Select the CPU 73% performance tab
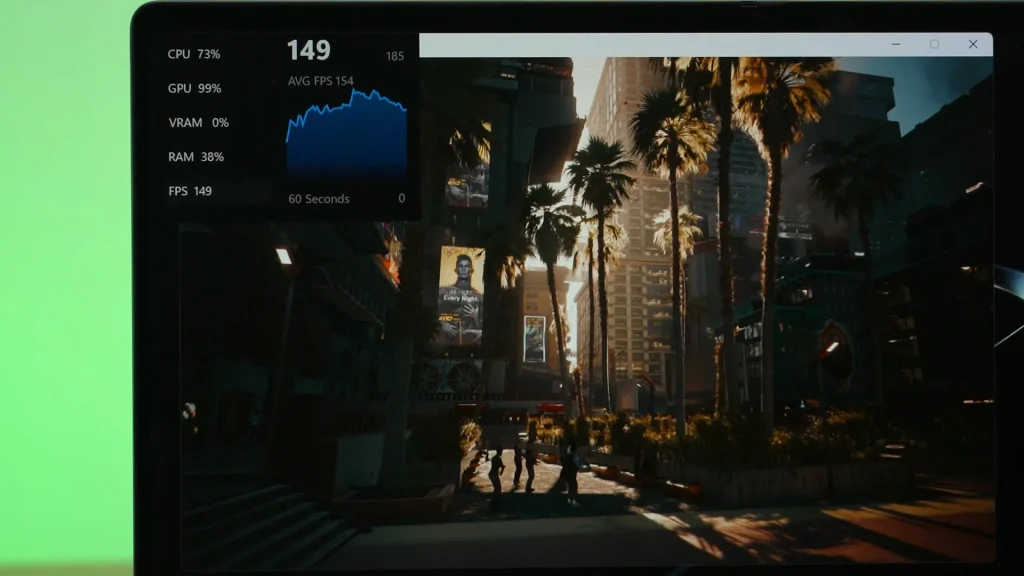The image size is (1024, 576). click(x=194, y=54)
